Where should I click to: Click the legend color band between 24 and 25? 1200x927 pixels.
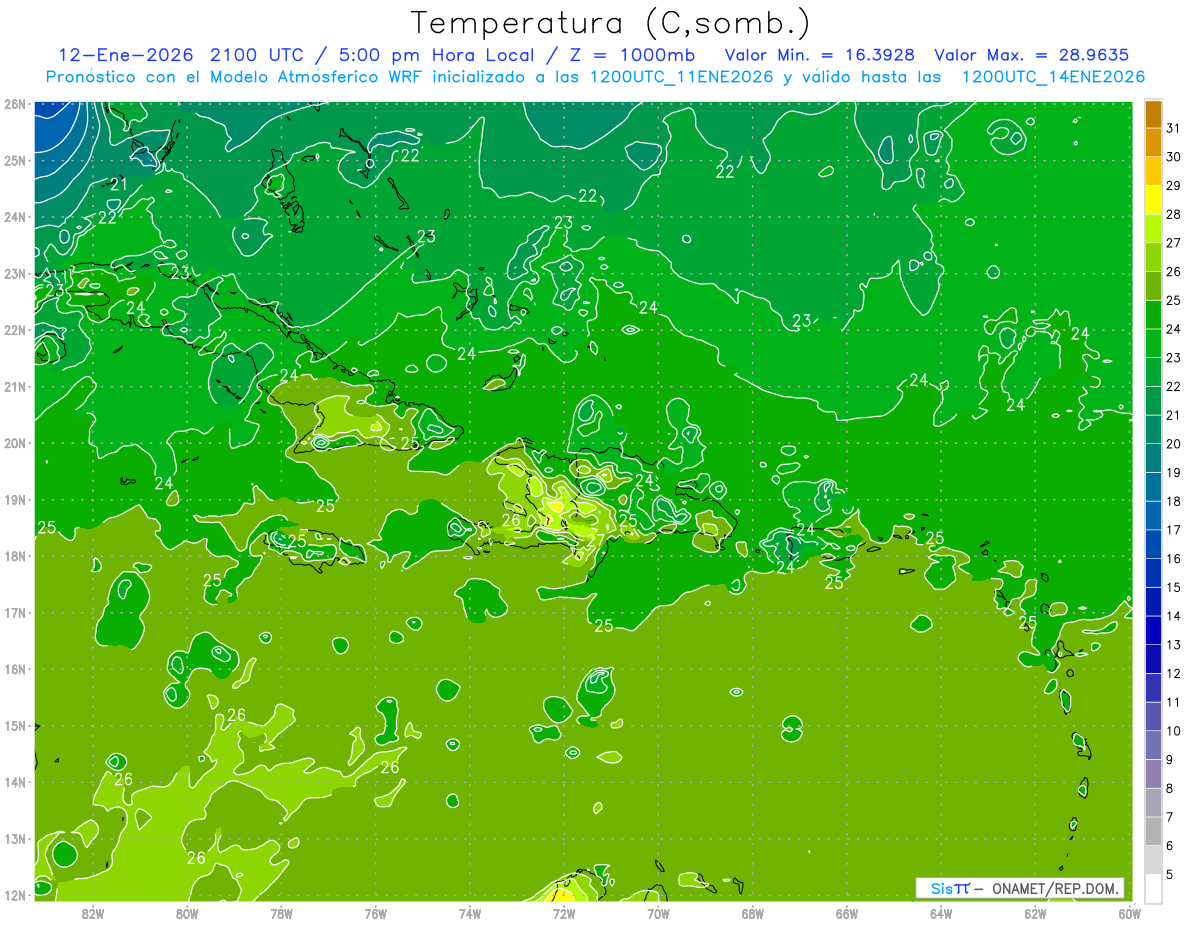pos(1153,315)
